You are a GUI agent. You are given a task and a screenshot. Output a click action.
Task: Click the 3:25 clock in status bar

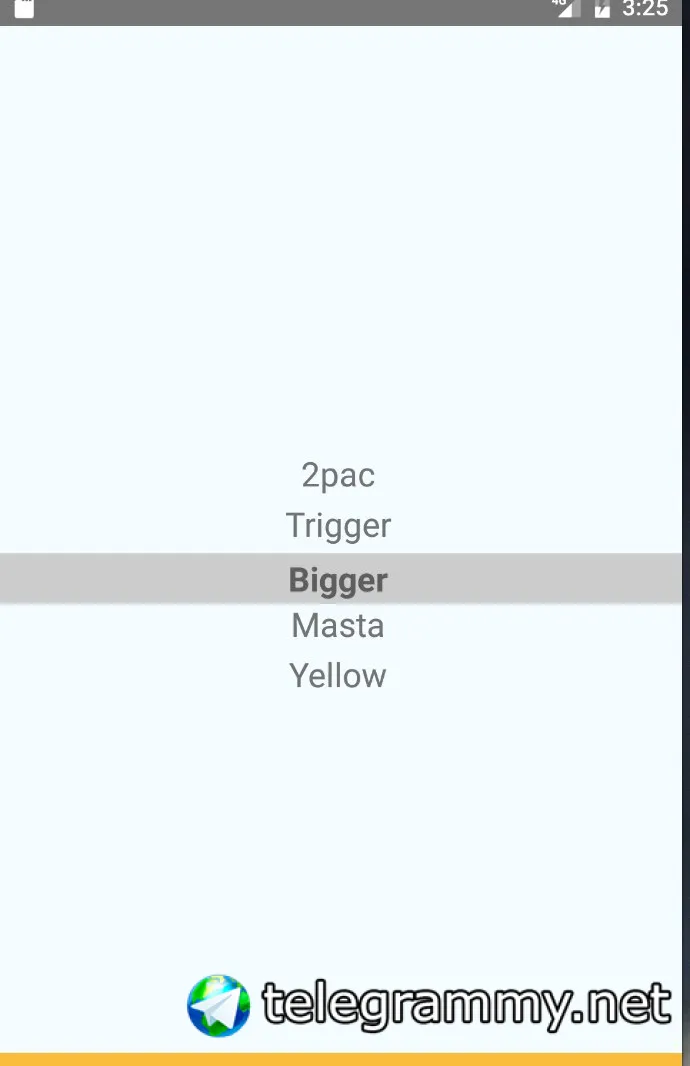coord(645,9)
